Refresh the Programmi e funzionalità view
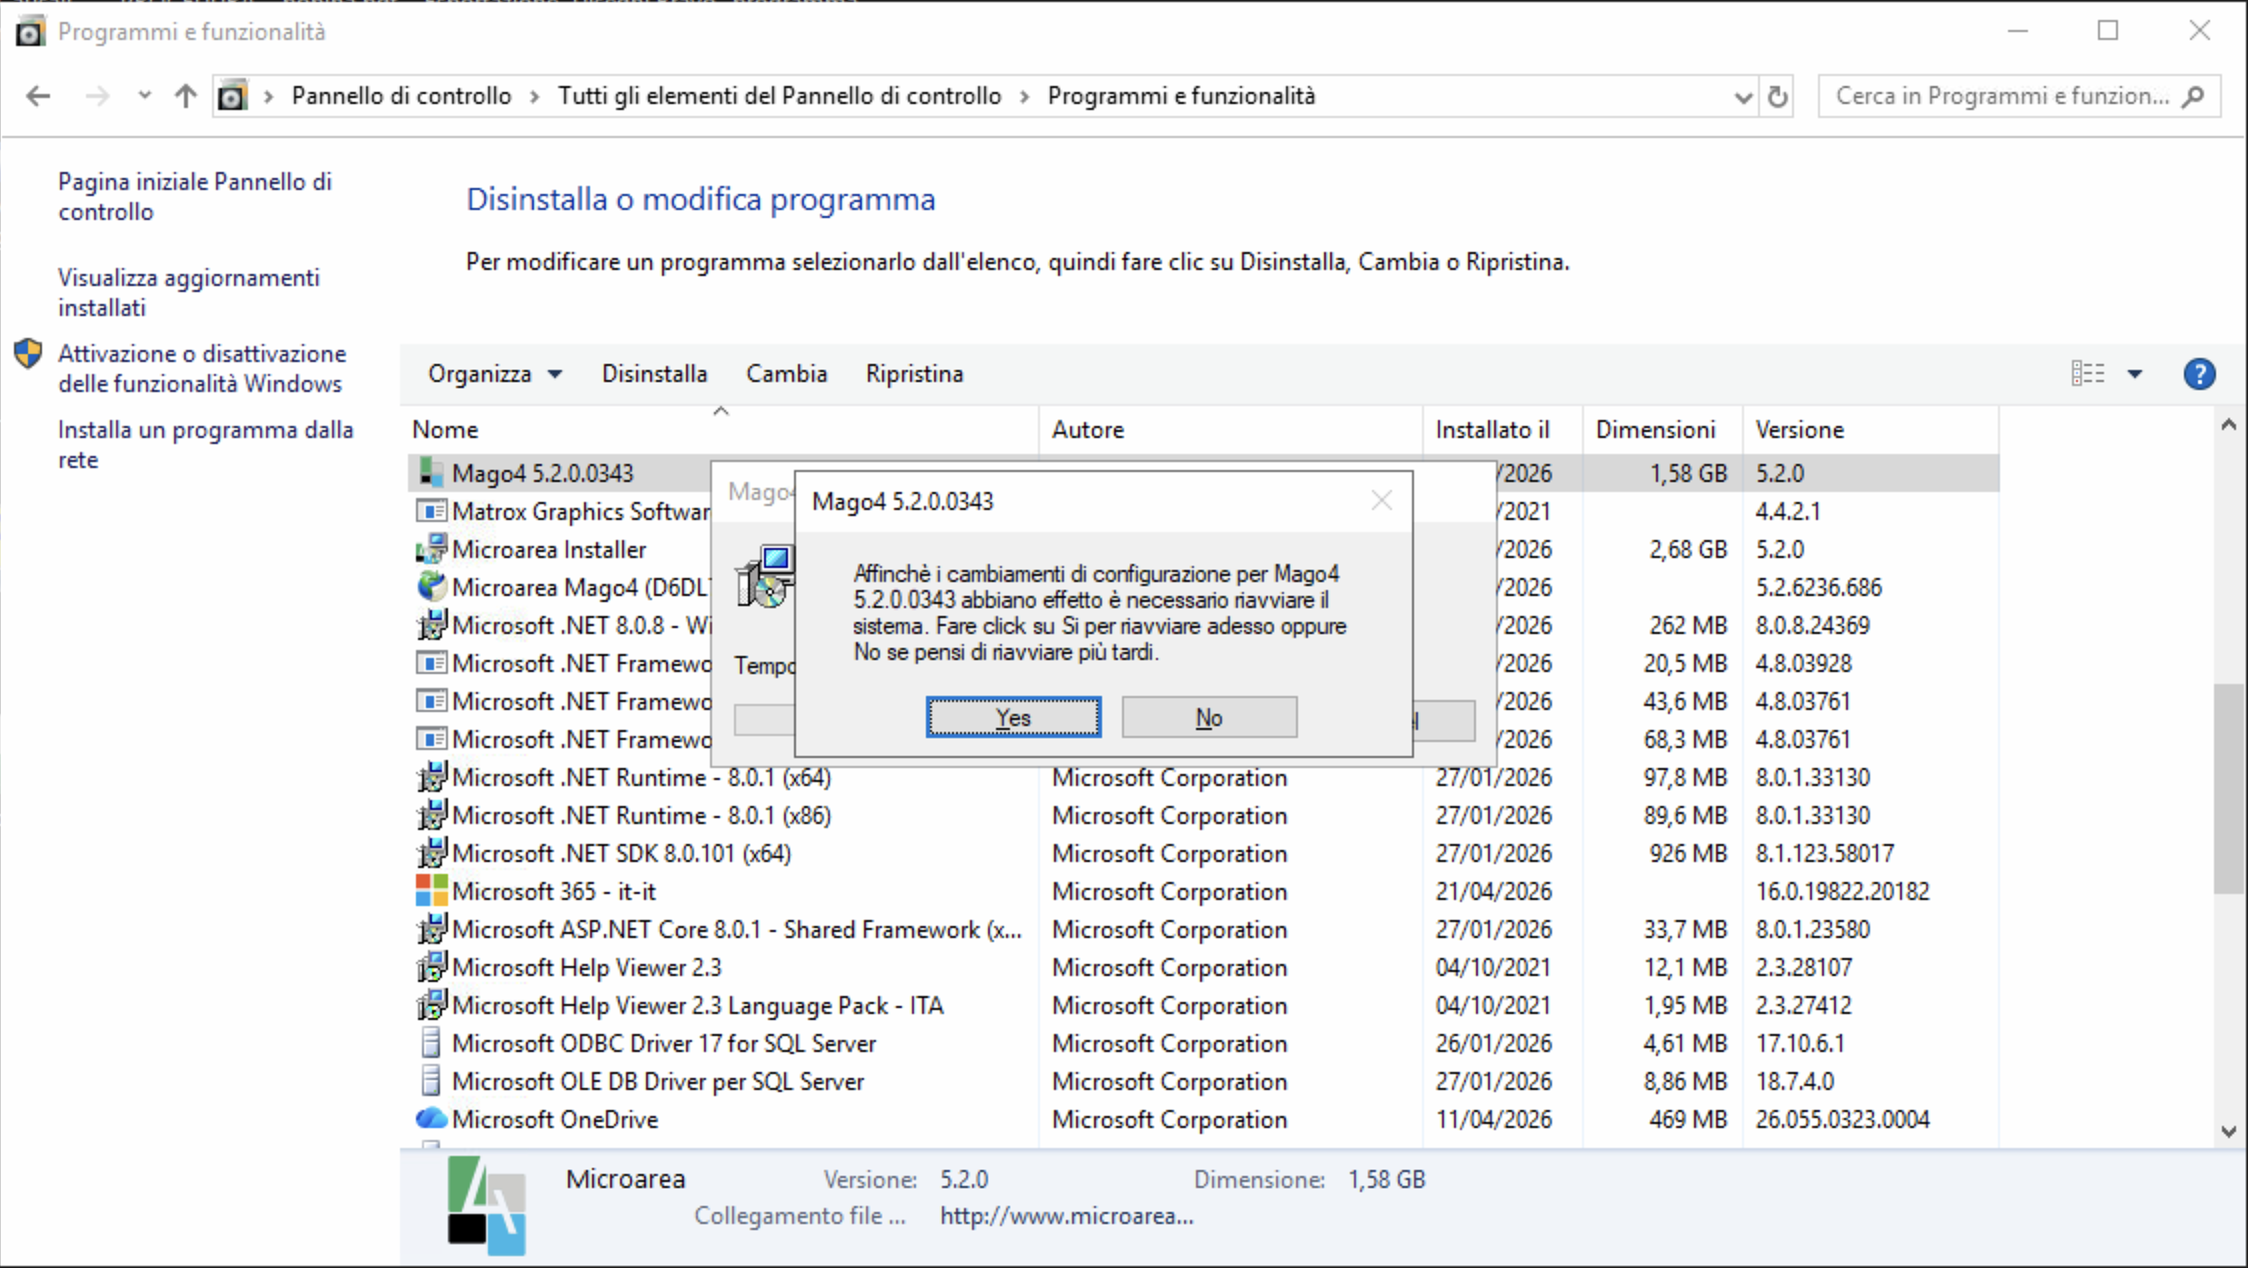2248x1268 pixels. (1777, 96)
